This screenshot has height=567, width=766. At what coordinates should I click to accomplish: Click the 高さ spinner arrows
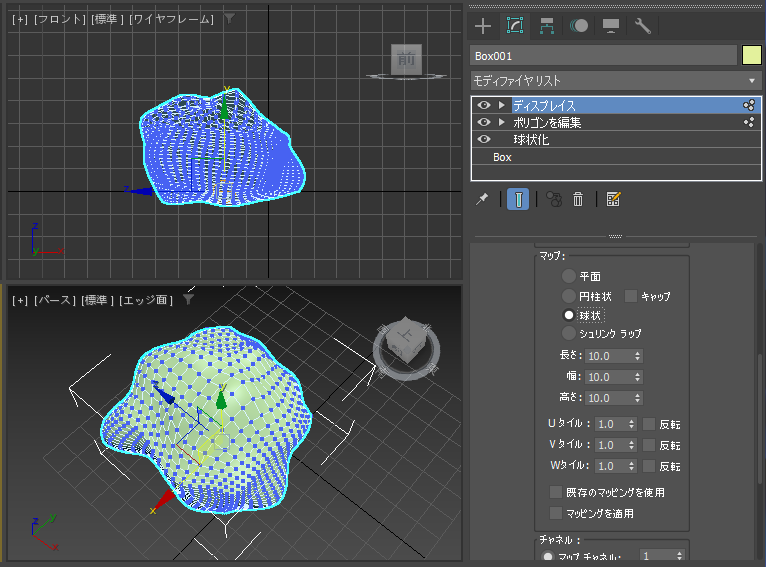(x=638, y=398)
